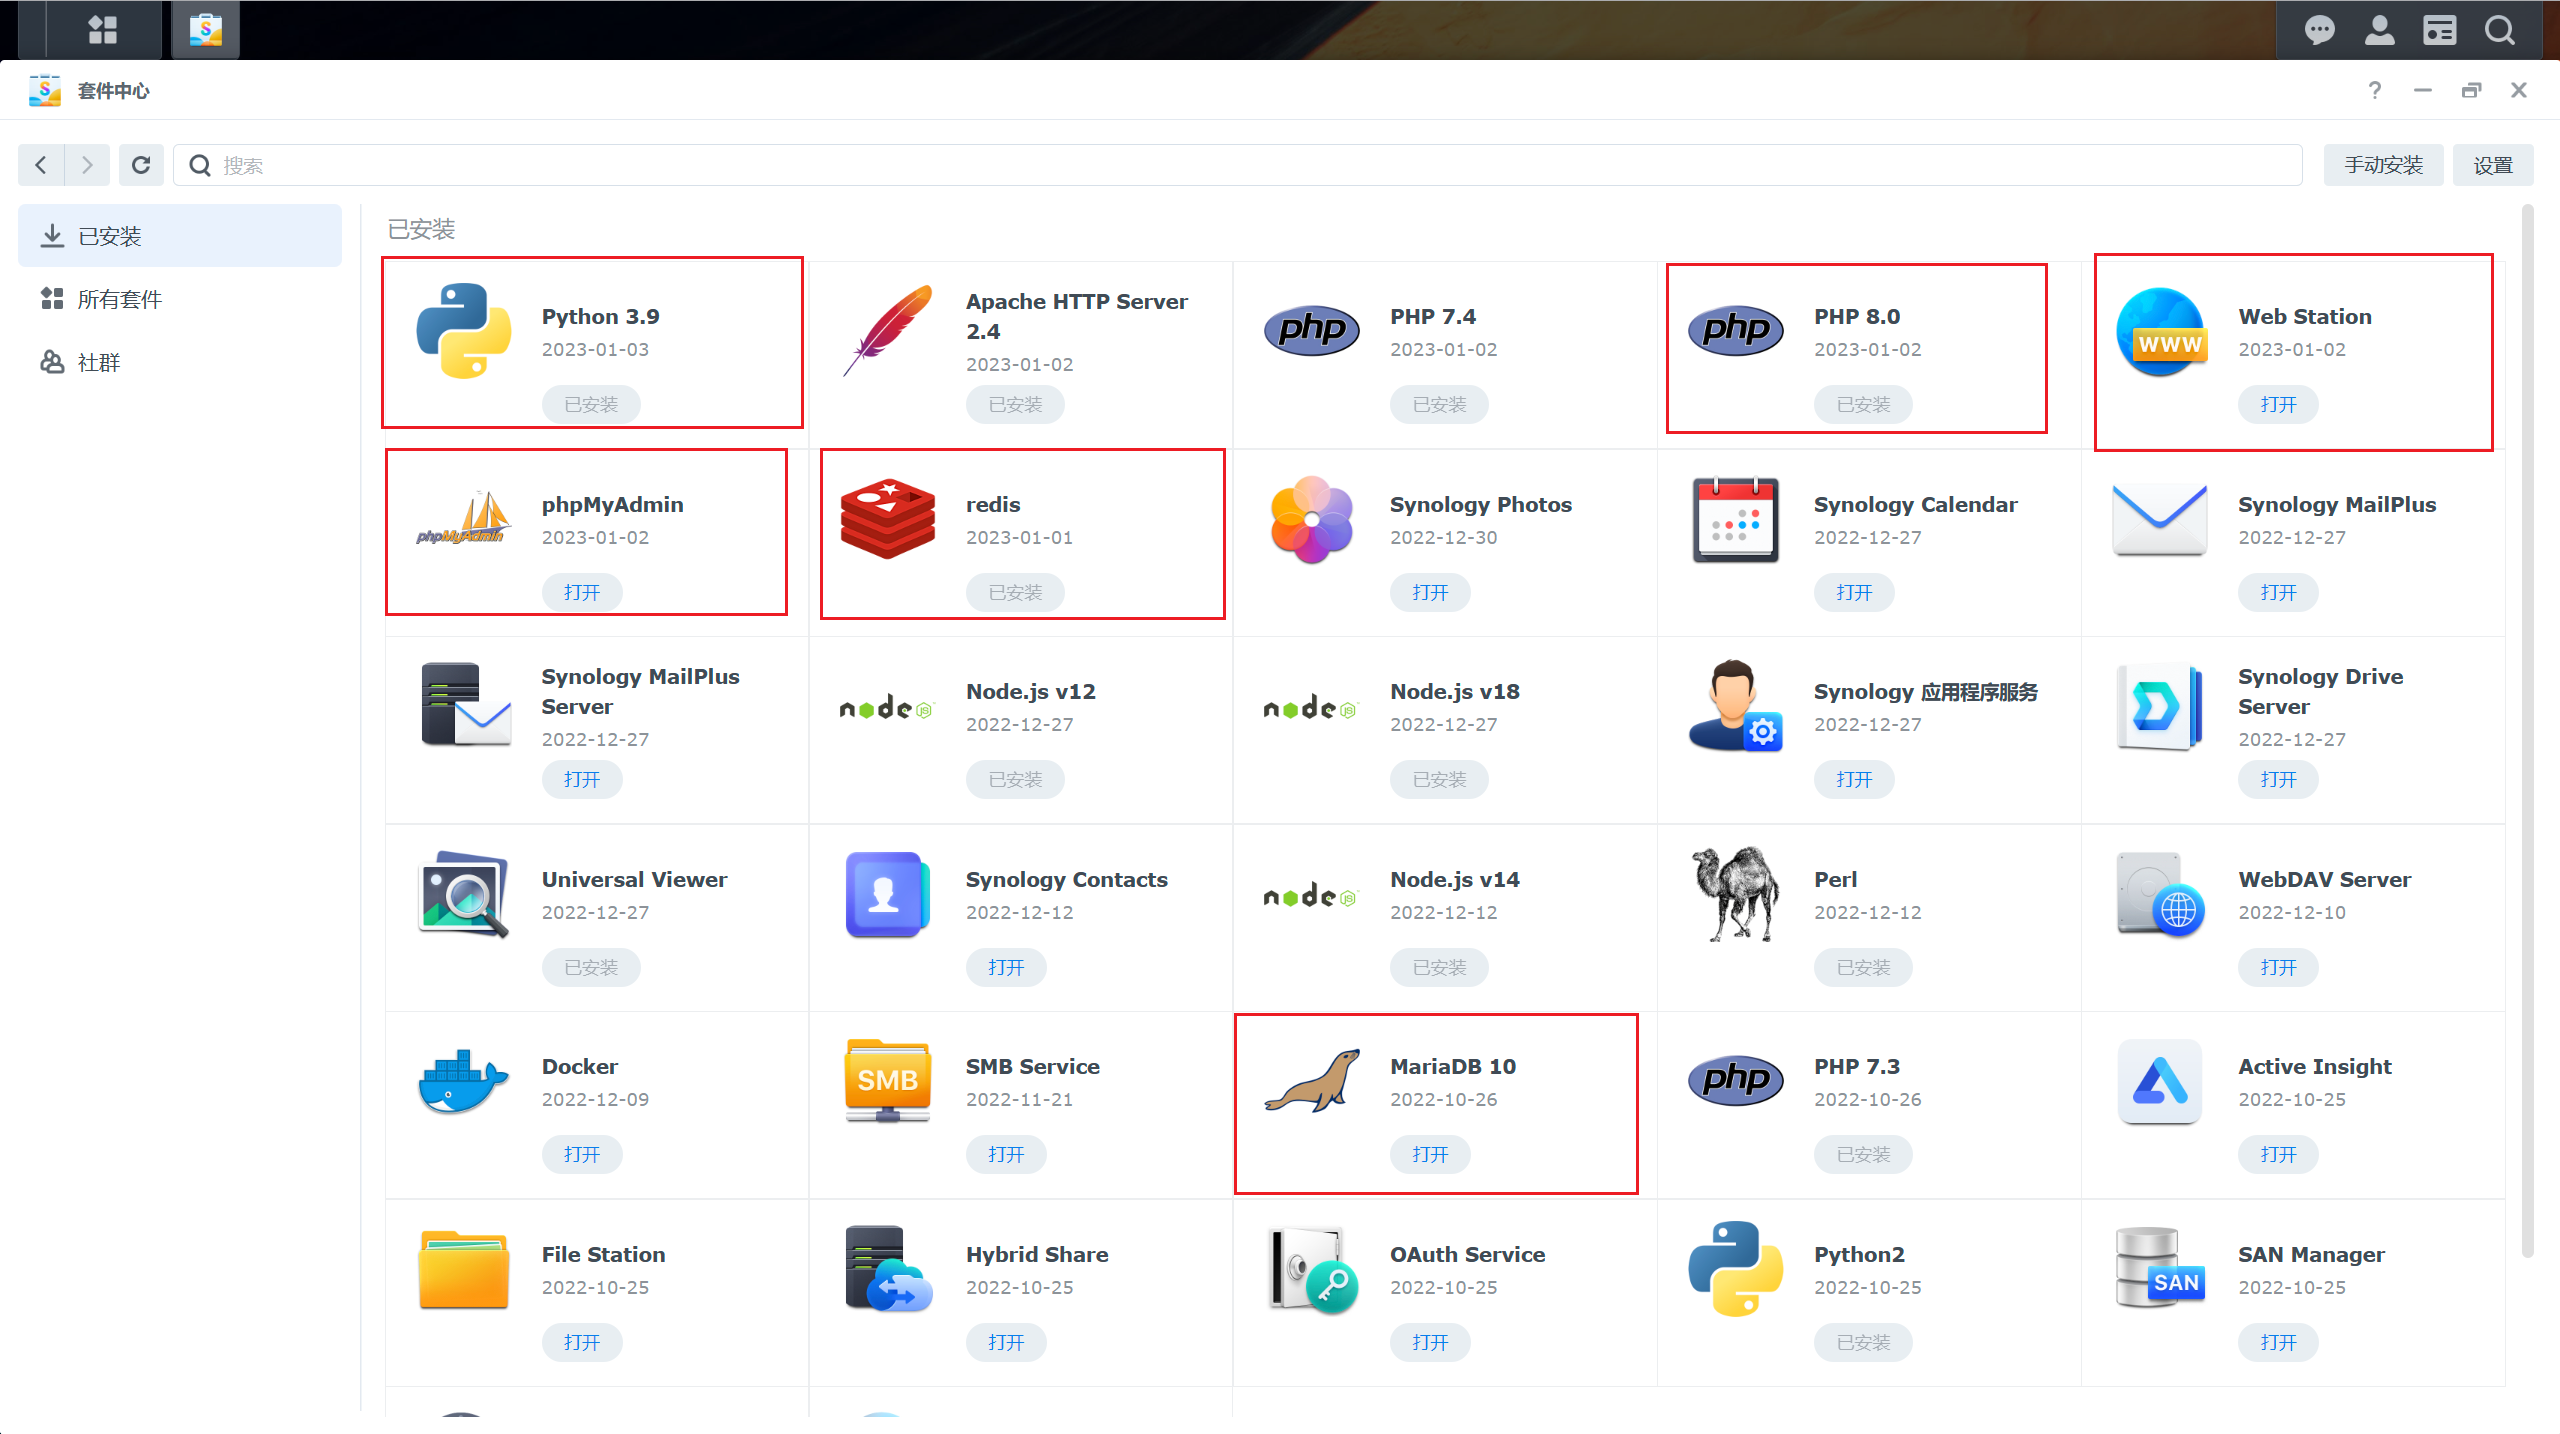The image size is (2560, 1434).
Task: Click the redis red stack icon
Action: [888, 518]
